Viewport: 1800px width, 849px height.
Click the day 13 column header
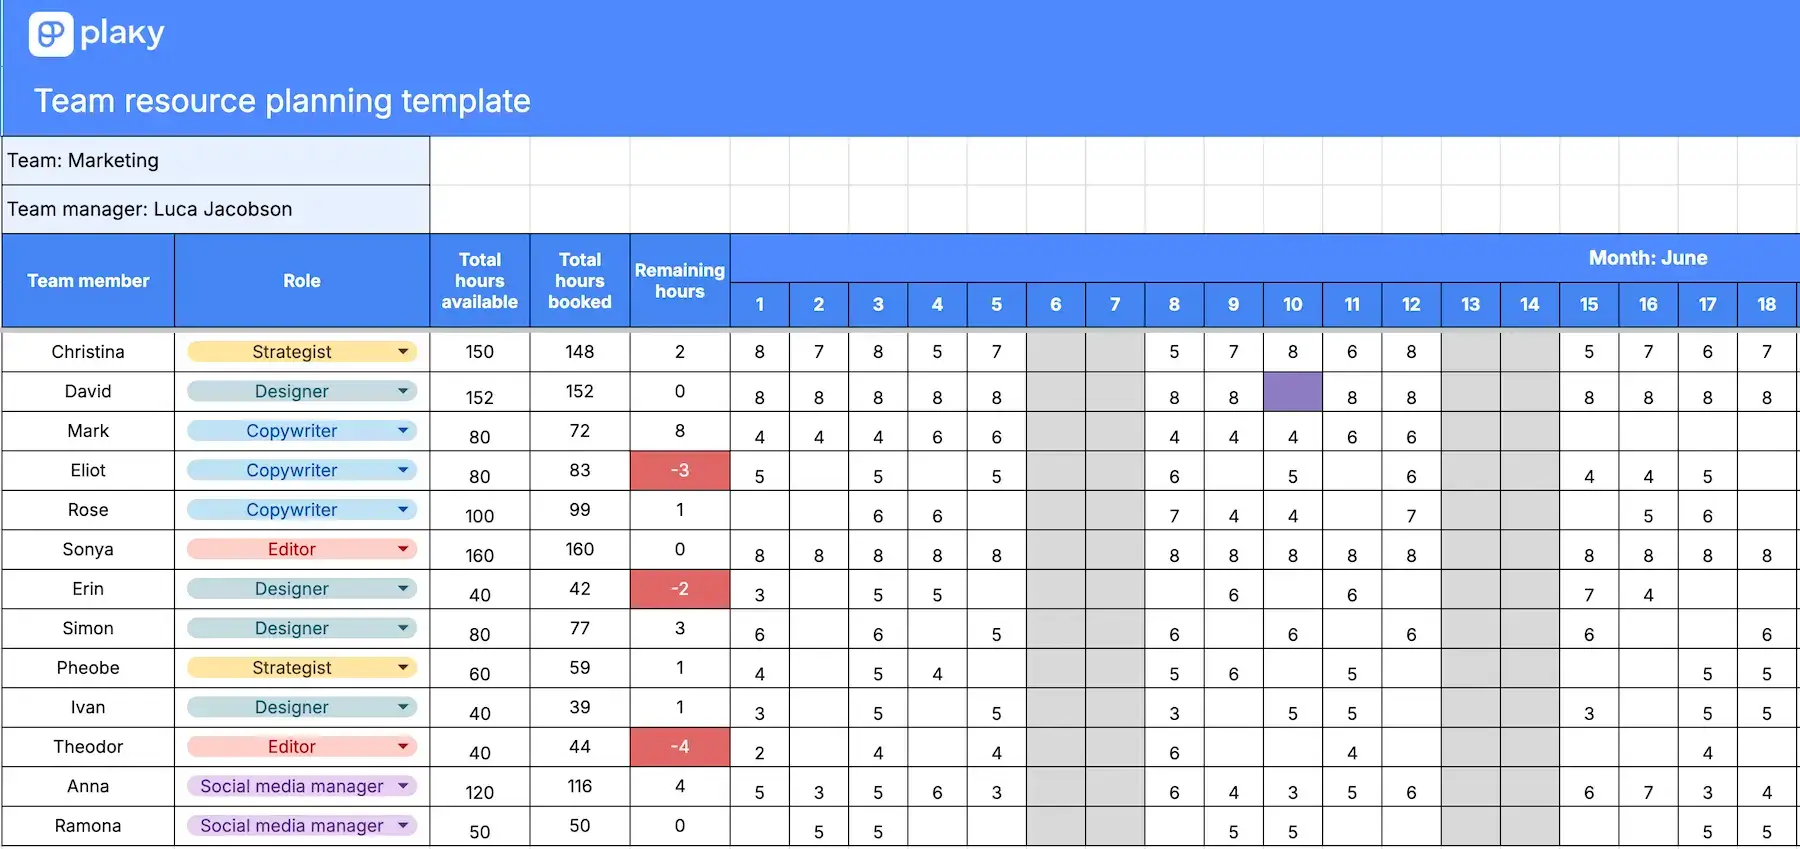click(x=1470, y=305)
